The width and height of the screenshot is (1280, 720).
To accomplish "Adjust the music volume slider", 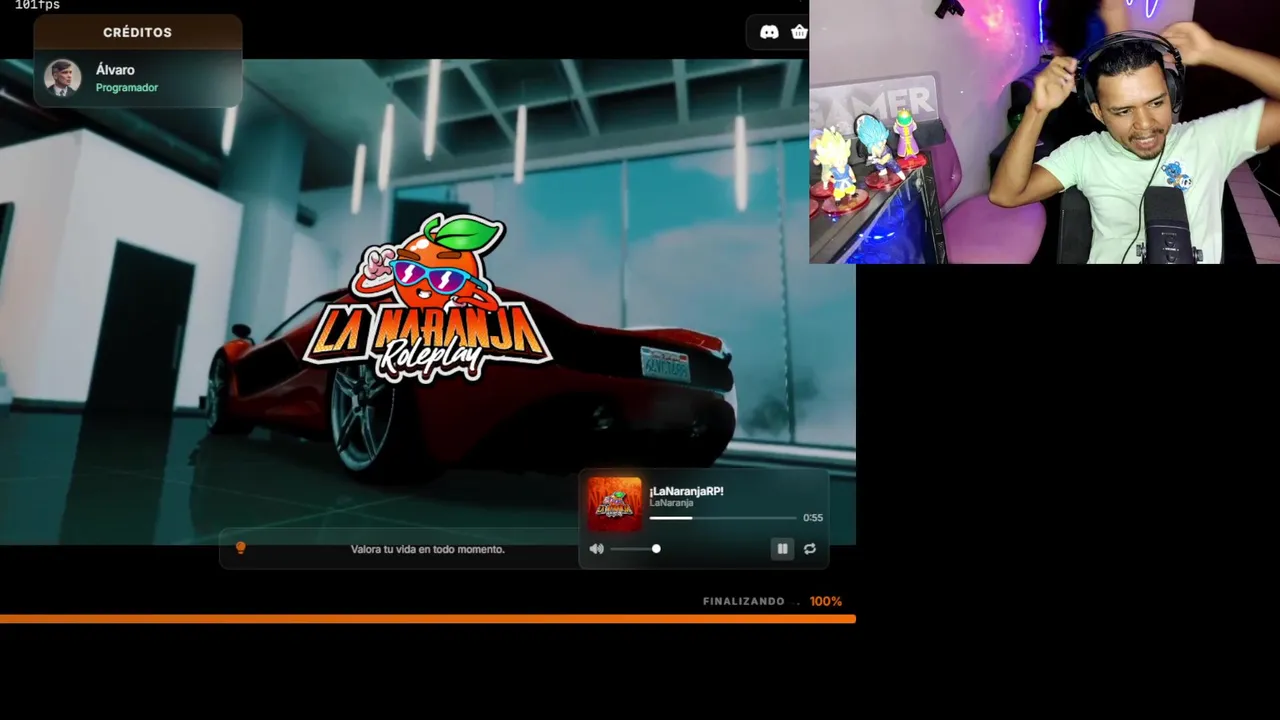I will pos(634,549).
